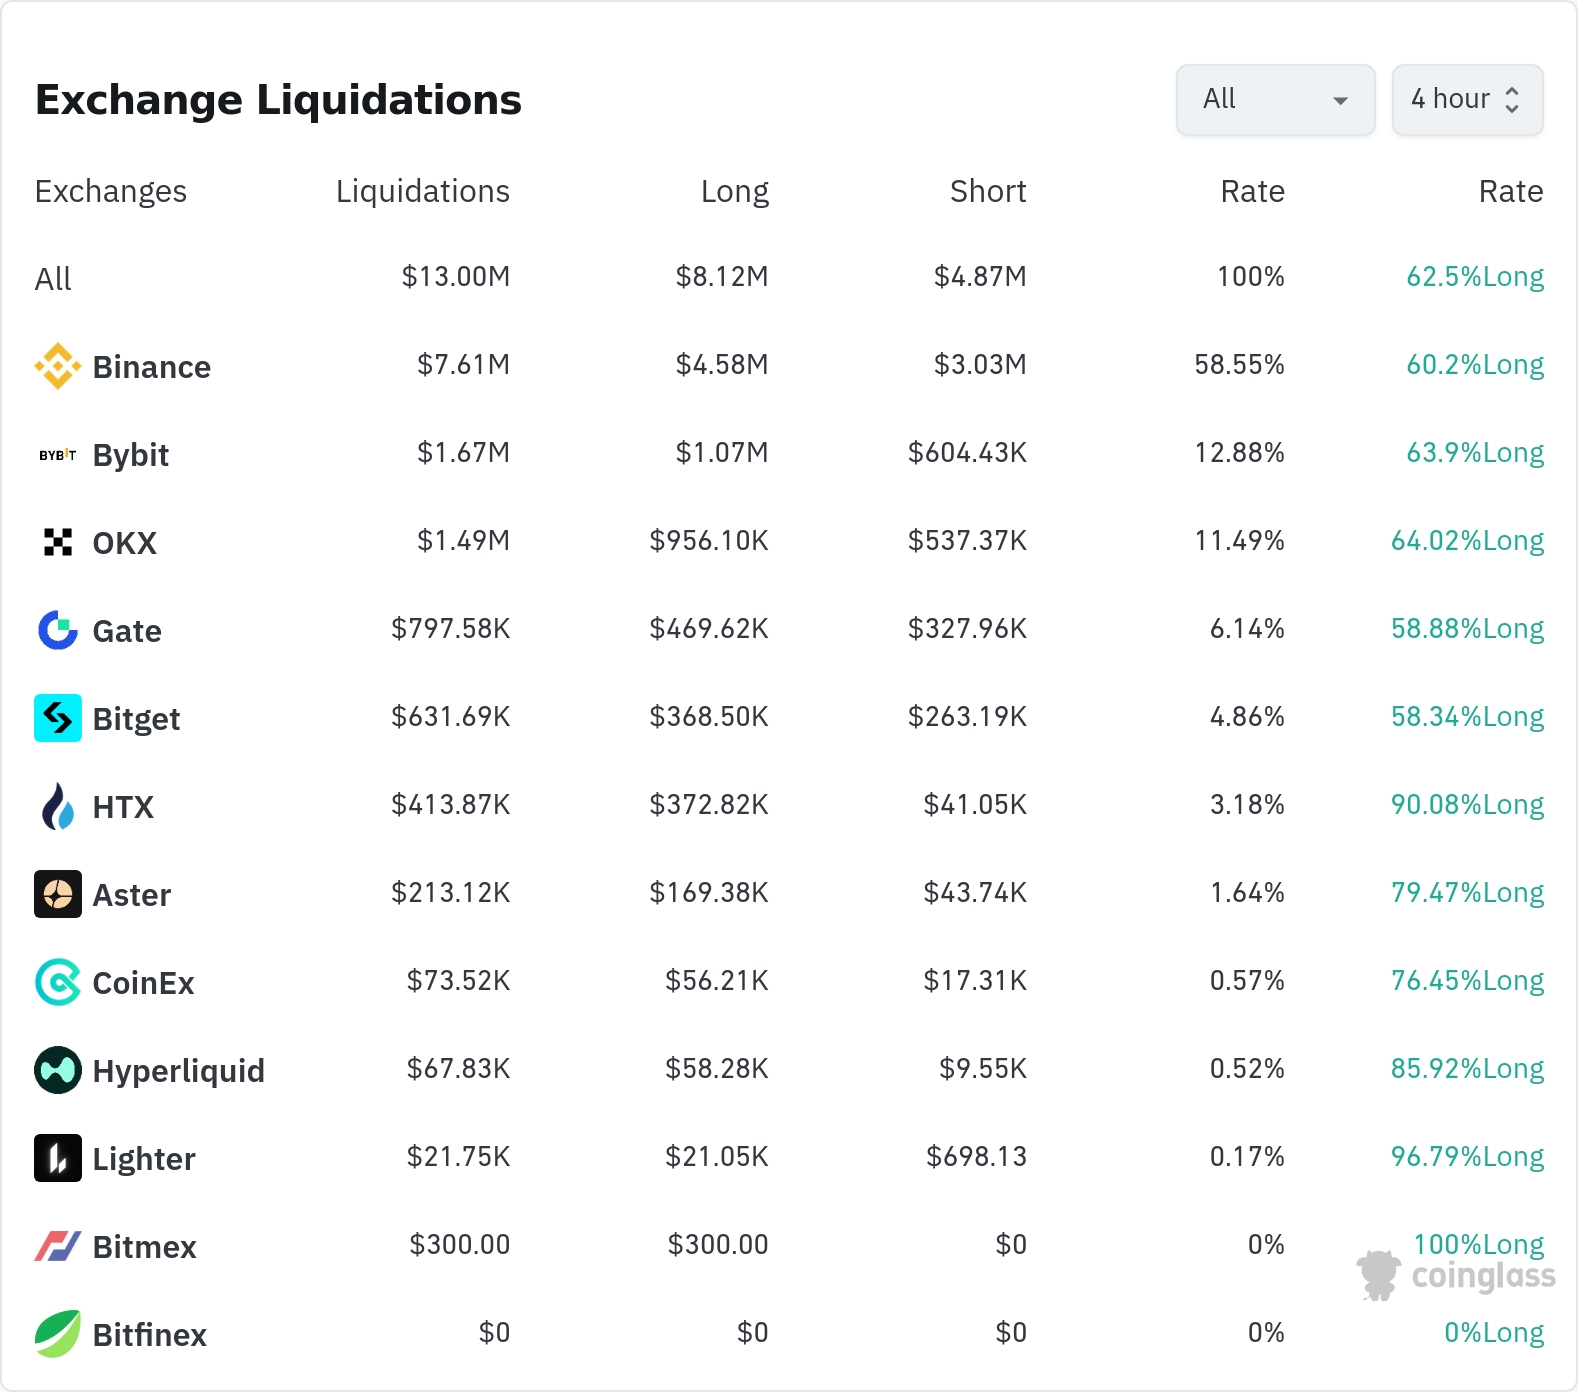Viewport: 1578px width, 1392px height.
Task: Sort by the Long column header
Action: click(735, 191)
